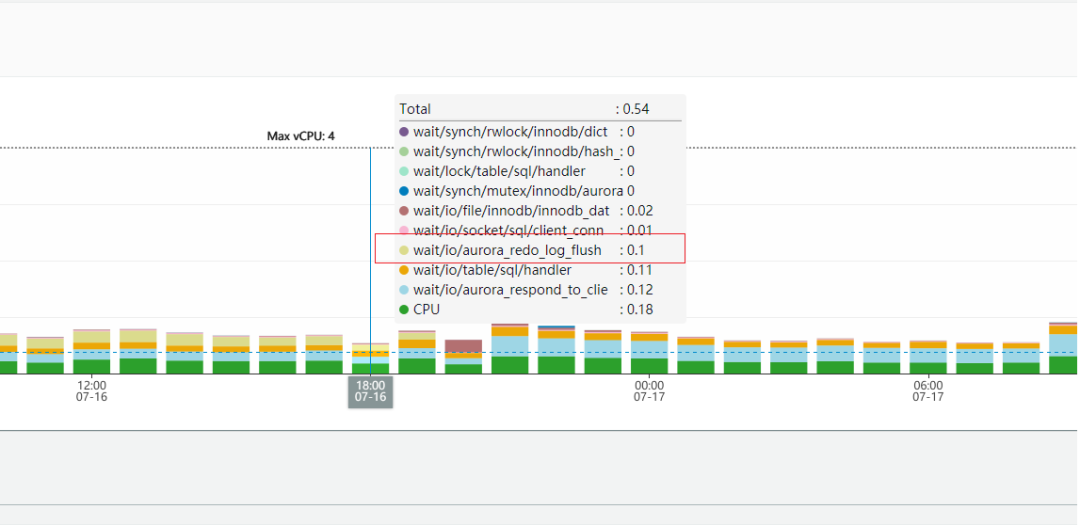Click the purple rwlock/innodb/dict legend dot
Viewport: 1080px width, 525px height.
pyautogui.click(x=404, y=131)
